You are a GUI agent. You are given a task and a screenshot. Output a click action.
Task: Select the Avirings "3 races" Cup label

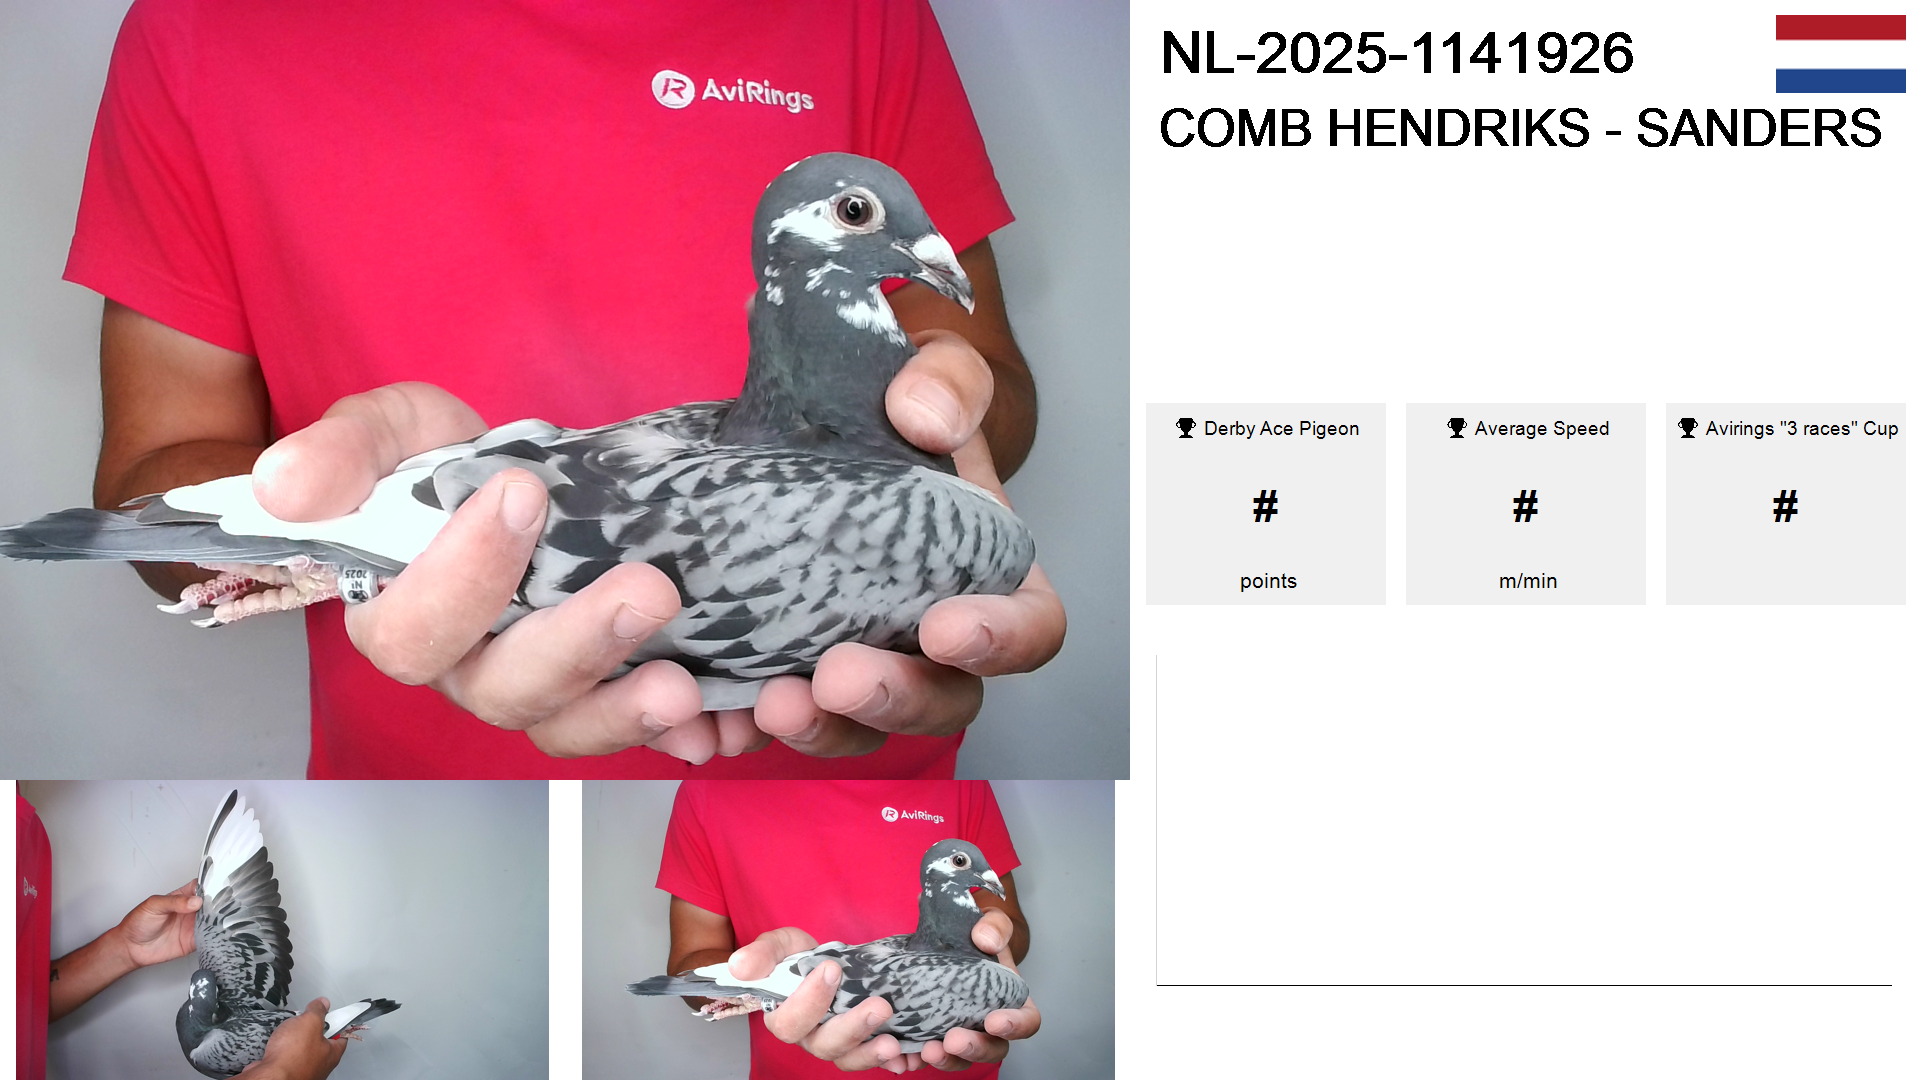1801,428
